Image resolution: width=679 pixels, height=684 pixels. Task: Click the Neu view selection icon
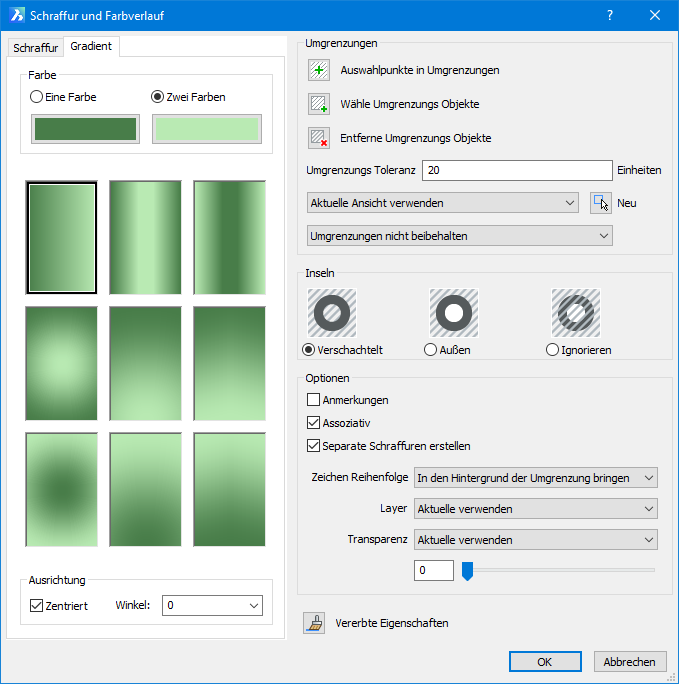coord(600,203)
